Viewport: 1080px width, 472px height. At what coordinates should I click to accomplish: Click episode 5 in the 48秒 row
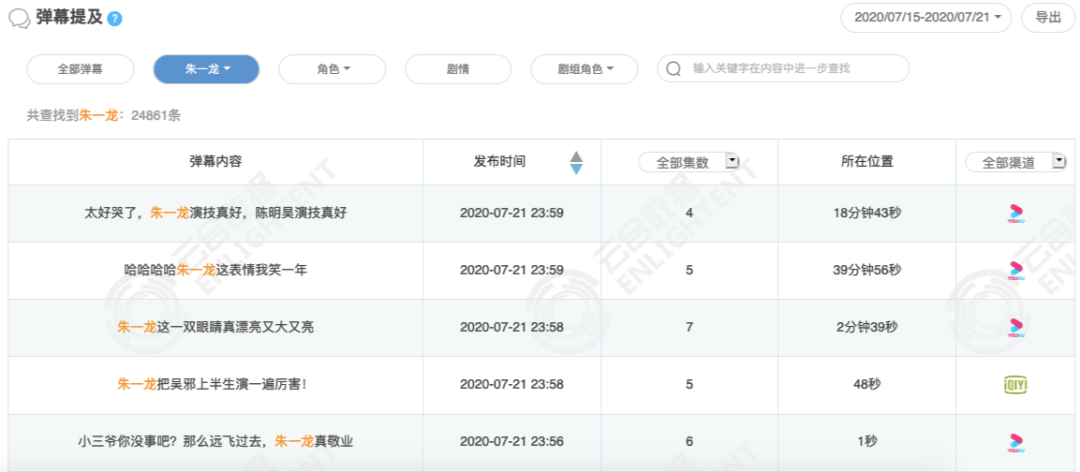point(689,384)
